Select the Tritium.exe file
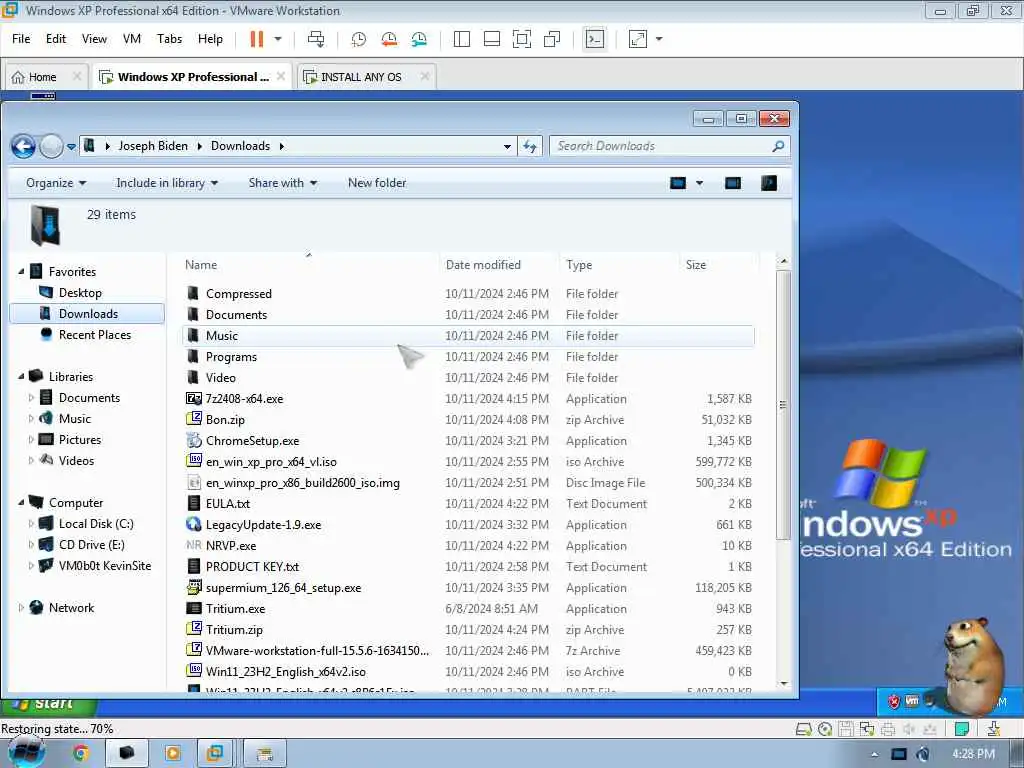 (235, 609)
